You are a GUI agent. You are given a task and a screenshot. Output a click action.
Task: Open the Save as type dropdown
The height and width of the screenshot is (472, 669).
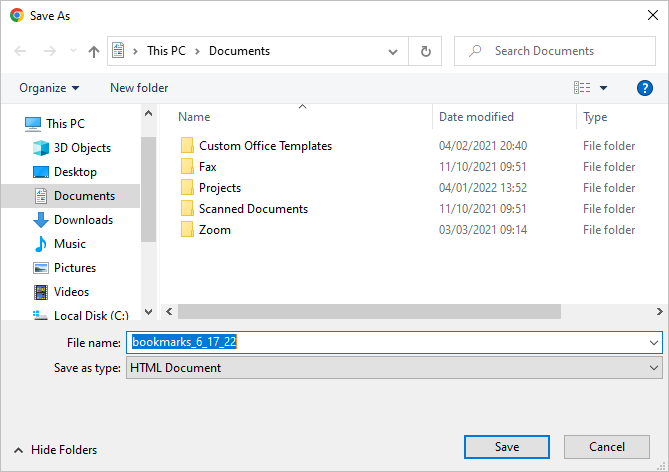[393, 368]
